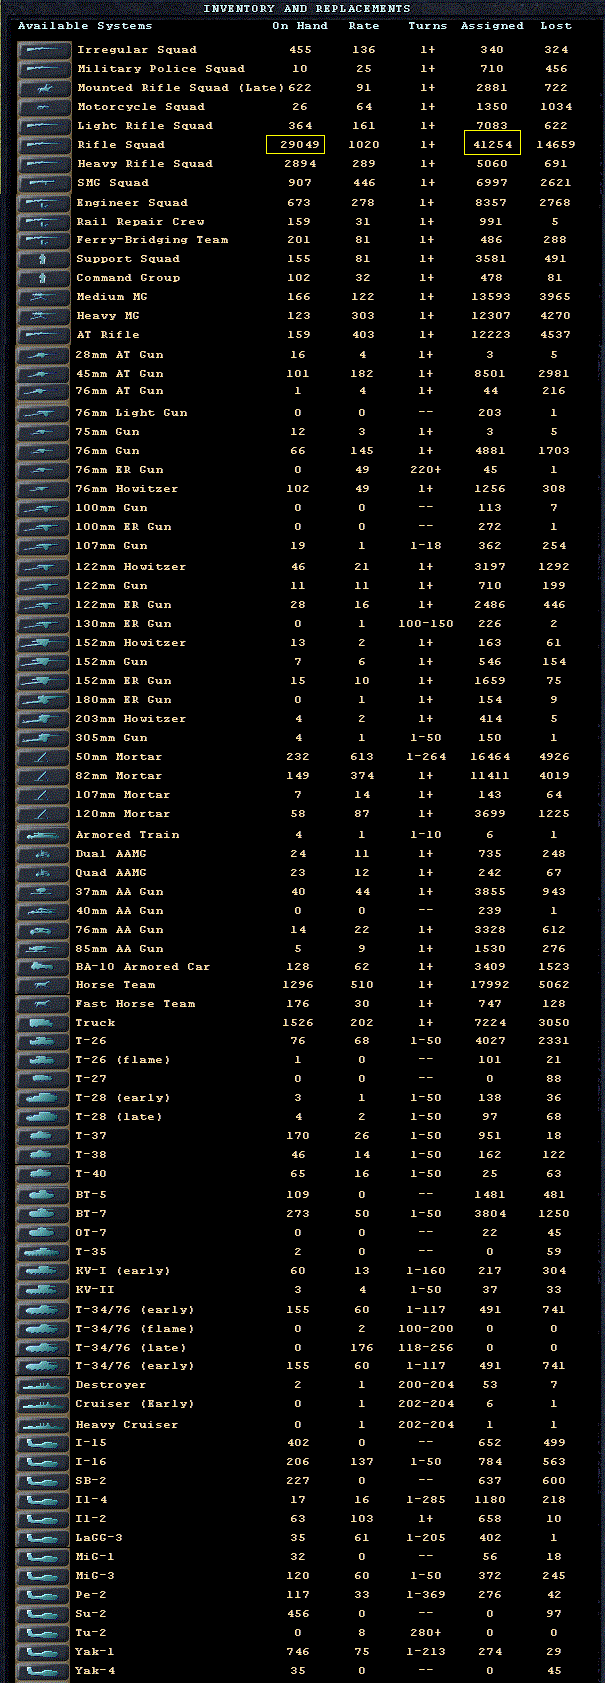Click the T-35 heavy tank icon
The width and height of the screenshot is (605, 1683).
click(x=44, y=1251)
